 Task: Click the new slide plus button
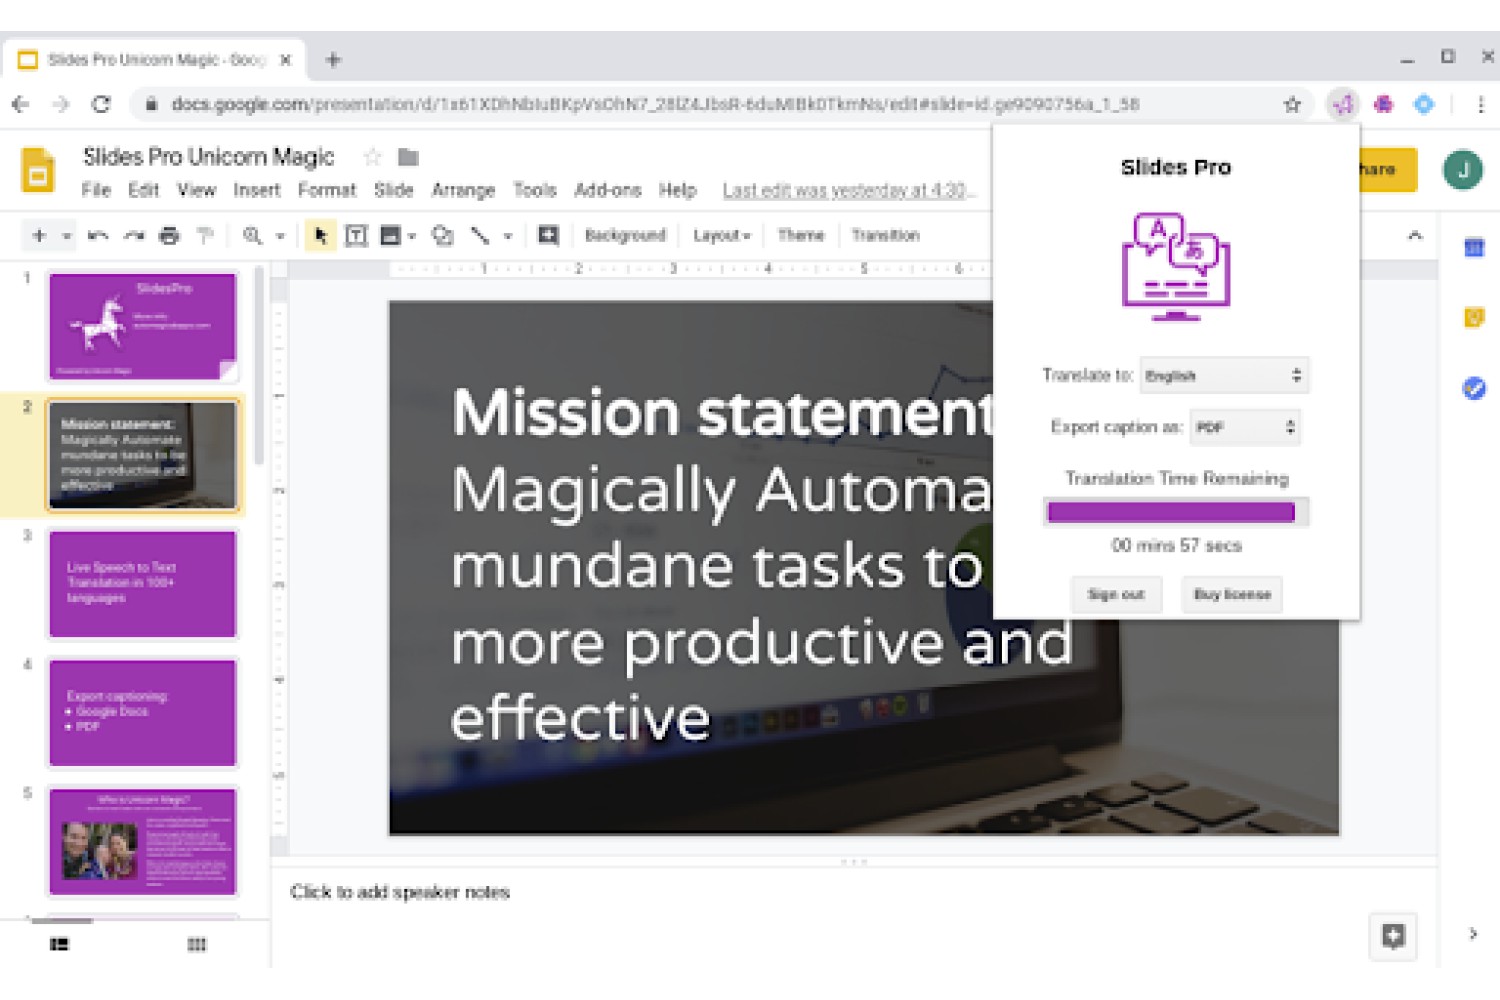pyautogui.click(x=39, y=236)
